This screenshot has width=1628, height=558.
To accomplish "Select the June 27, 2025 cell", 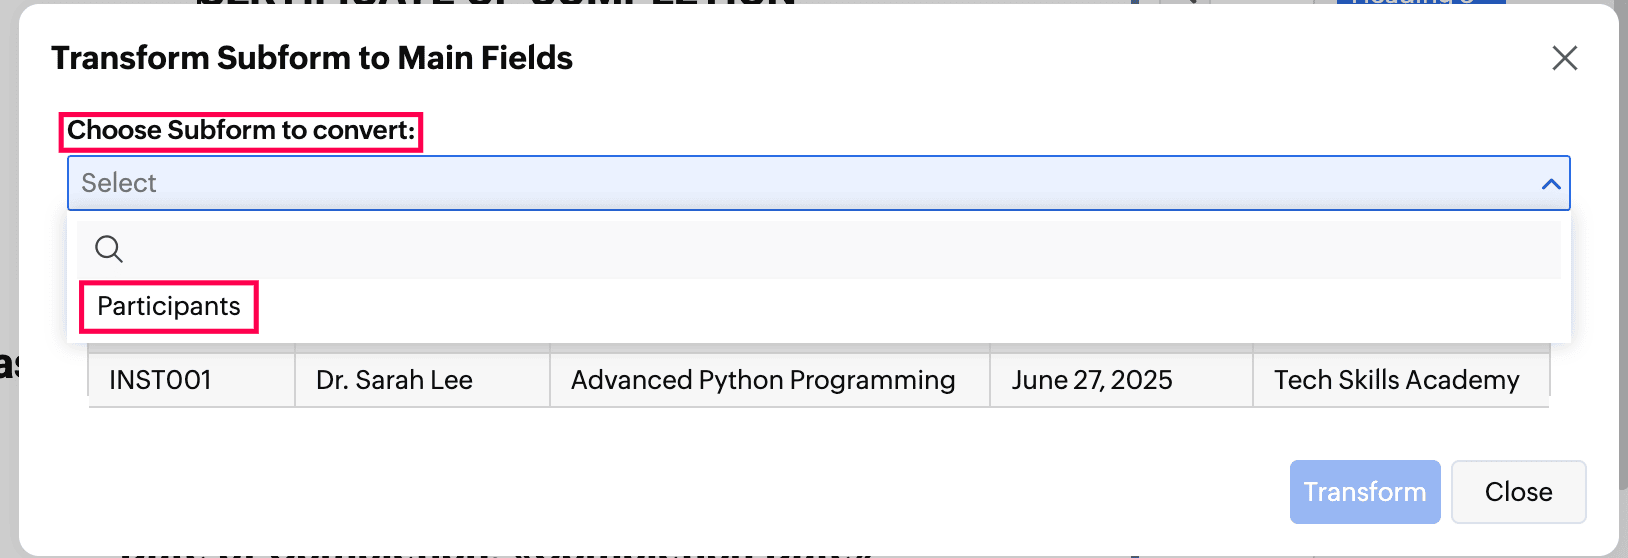I will coord(1121,380).
